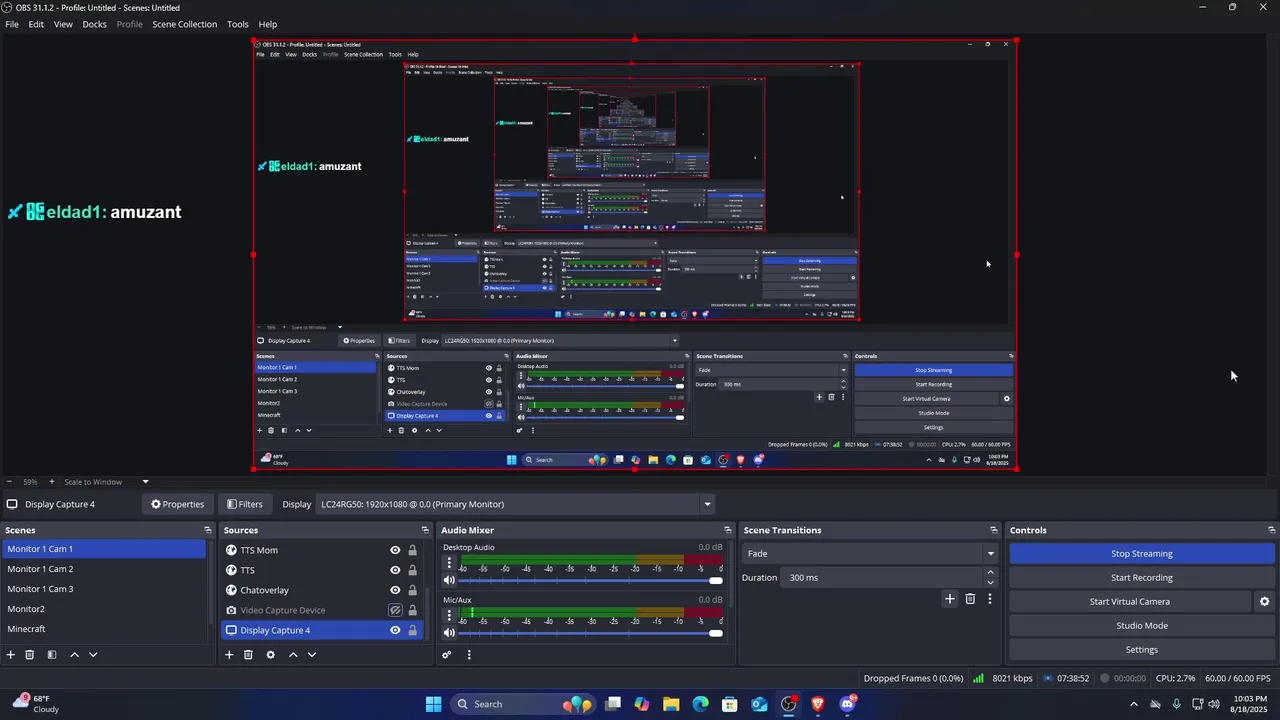Screen dimensions: 1280x720
Task: Open source properties gear in the Sources toolbar
Action: 270,655
